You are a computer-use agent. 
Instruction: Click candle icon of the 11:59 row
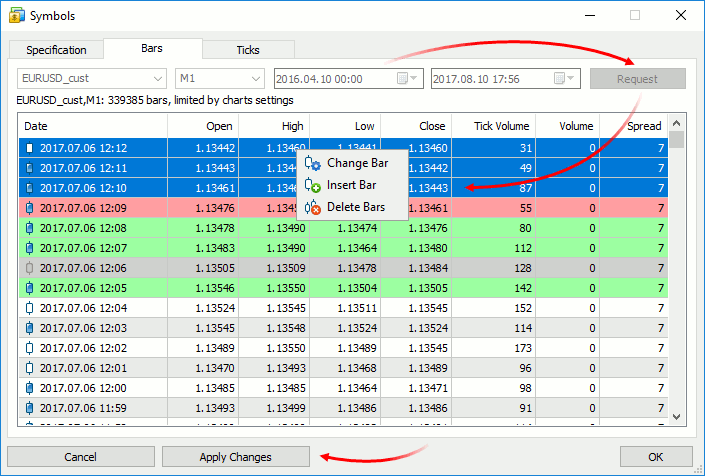click(30, 408)
